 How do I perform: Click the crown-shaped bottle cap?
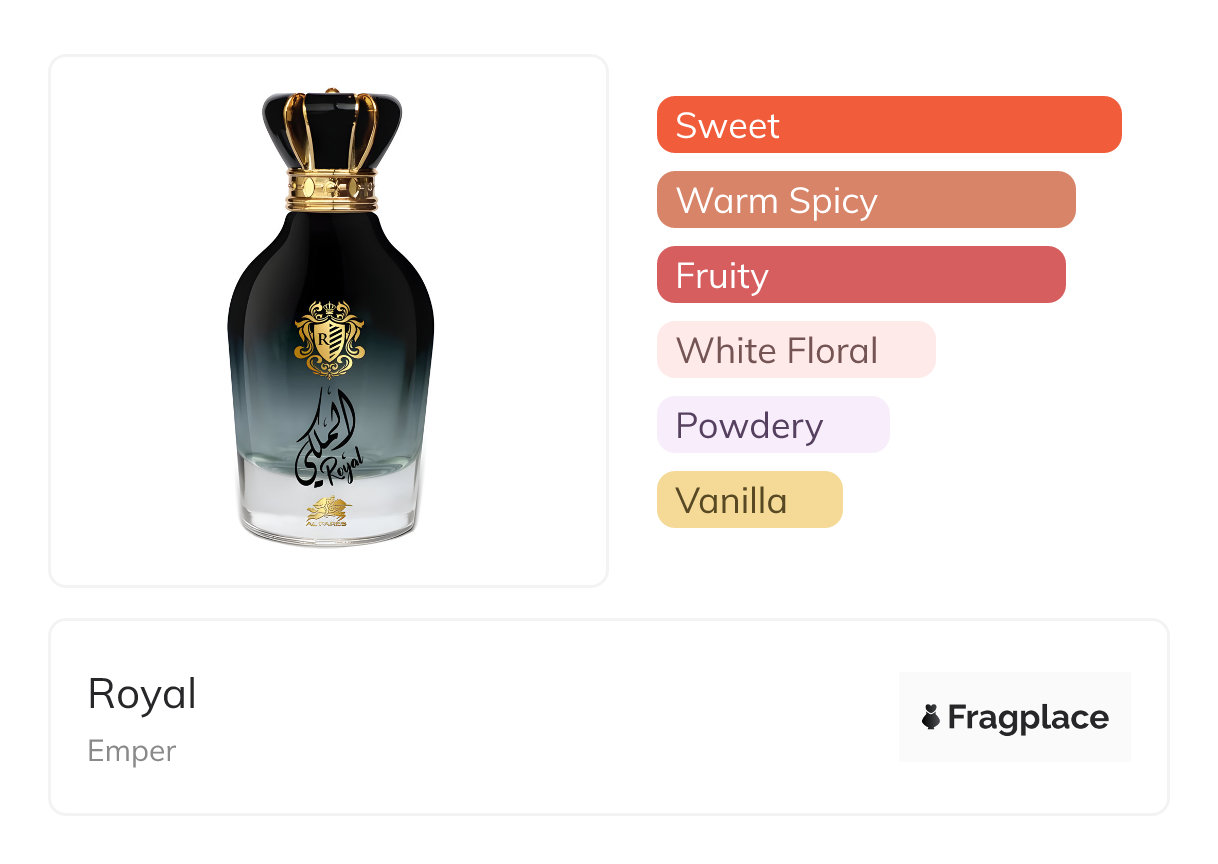[x=331, y=130]
